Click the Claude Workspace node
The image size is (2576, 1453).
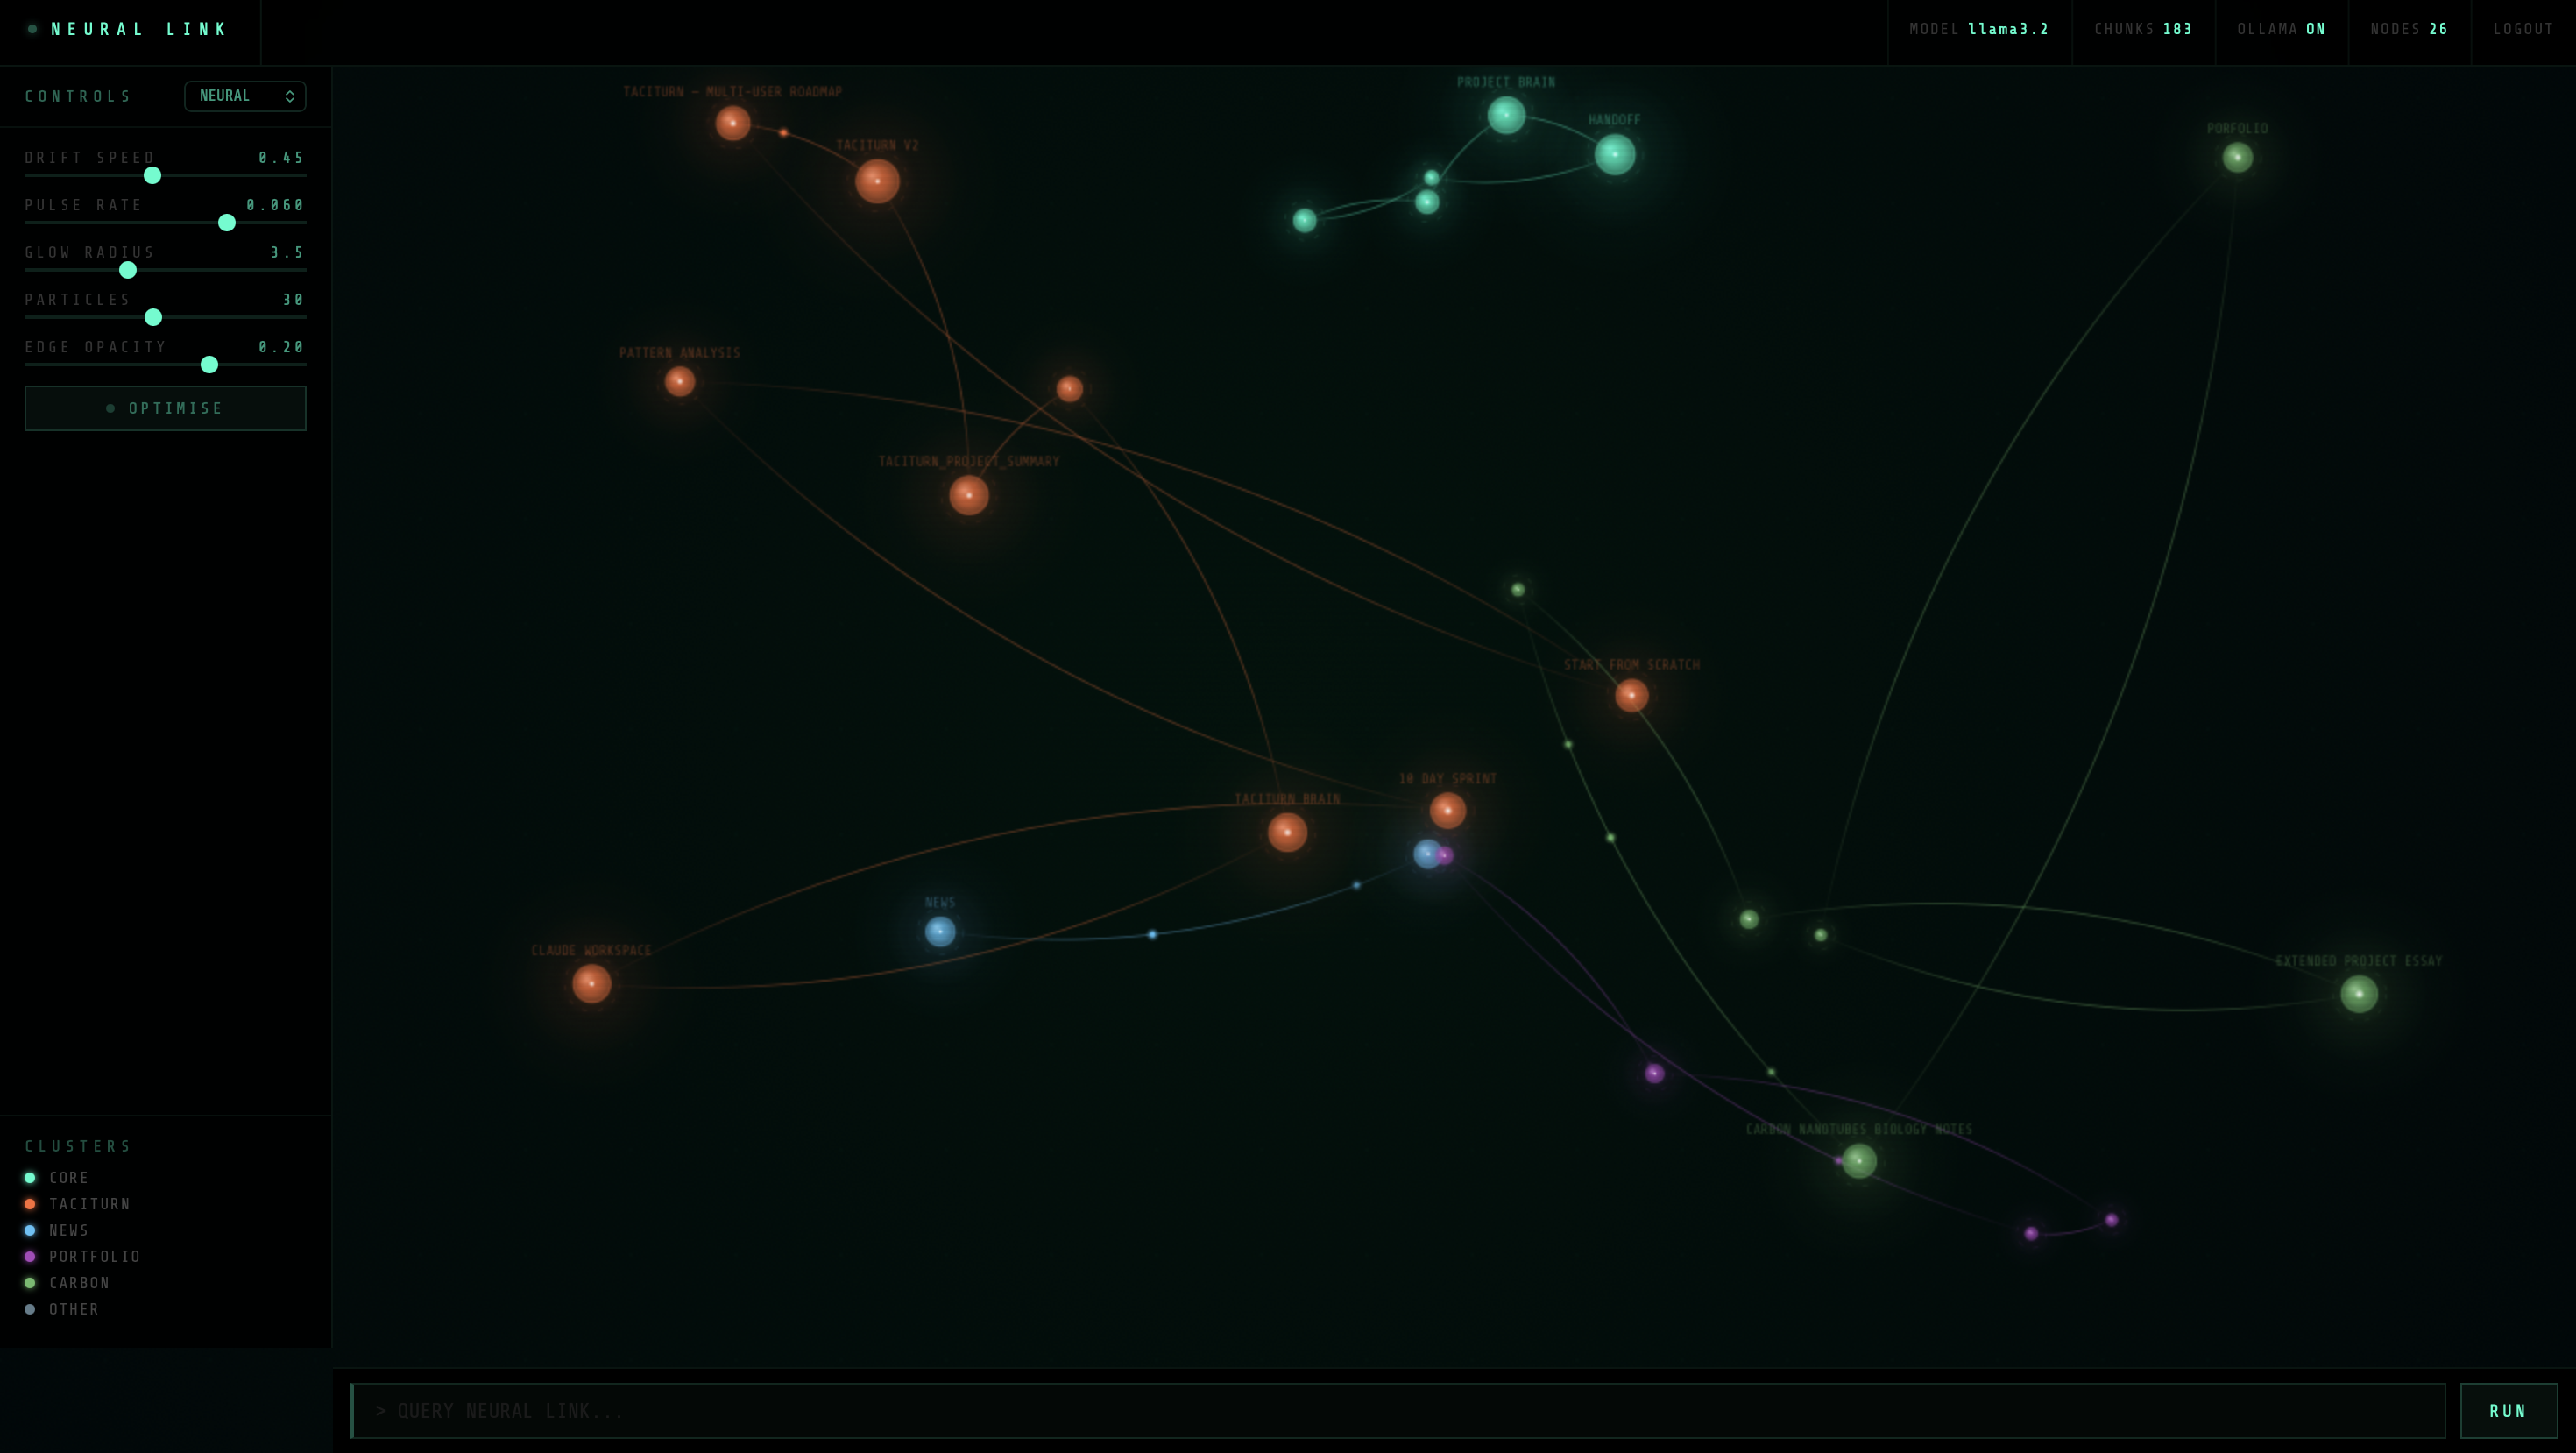tap(591, 983)
